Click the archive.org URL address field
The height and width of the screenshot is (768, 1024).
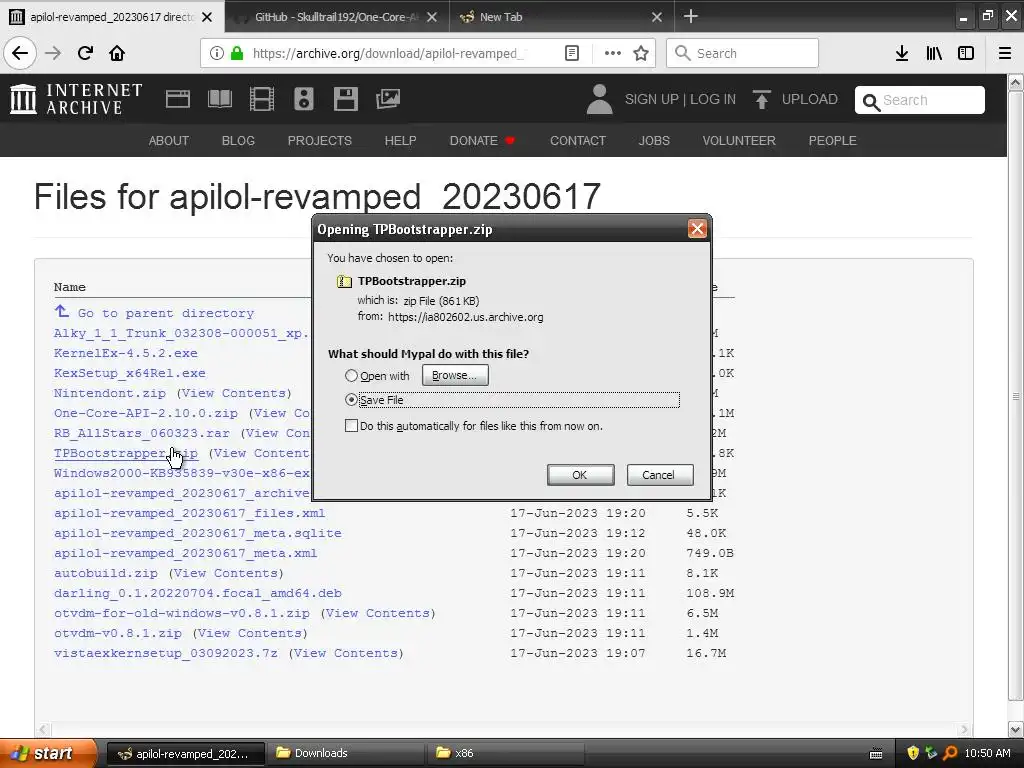pos(387,53)
